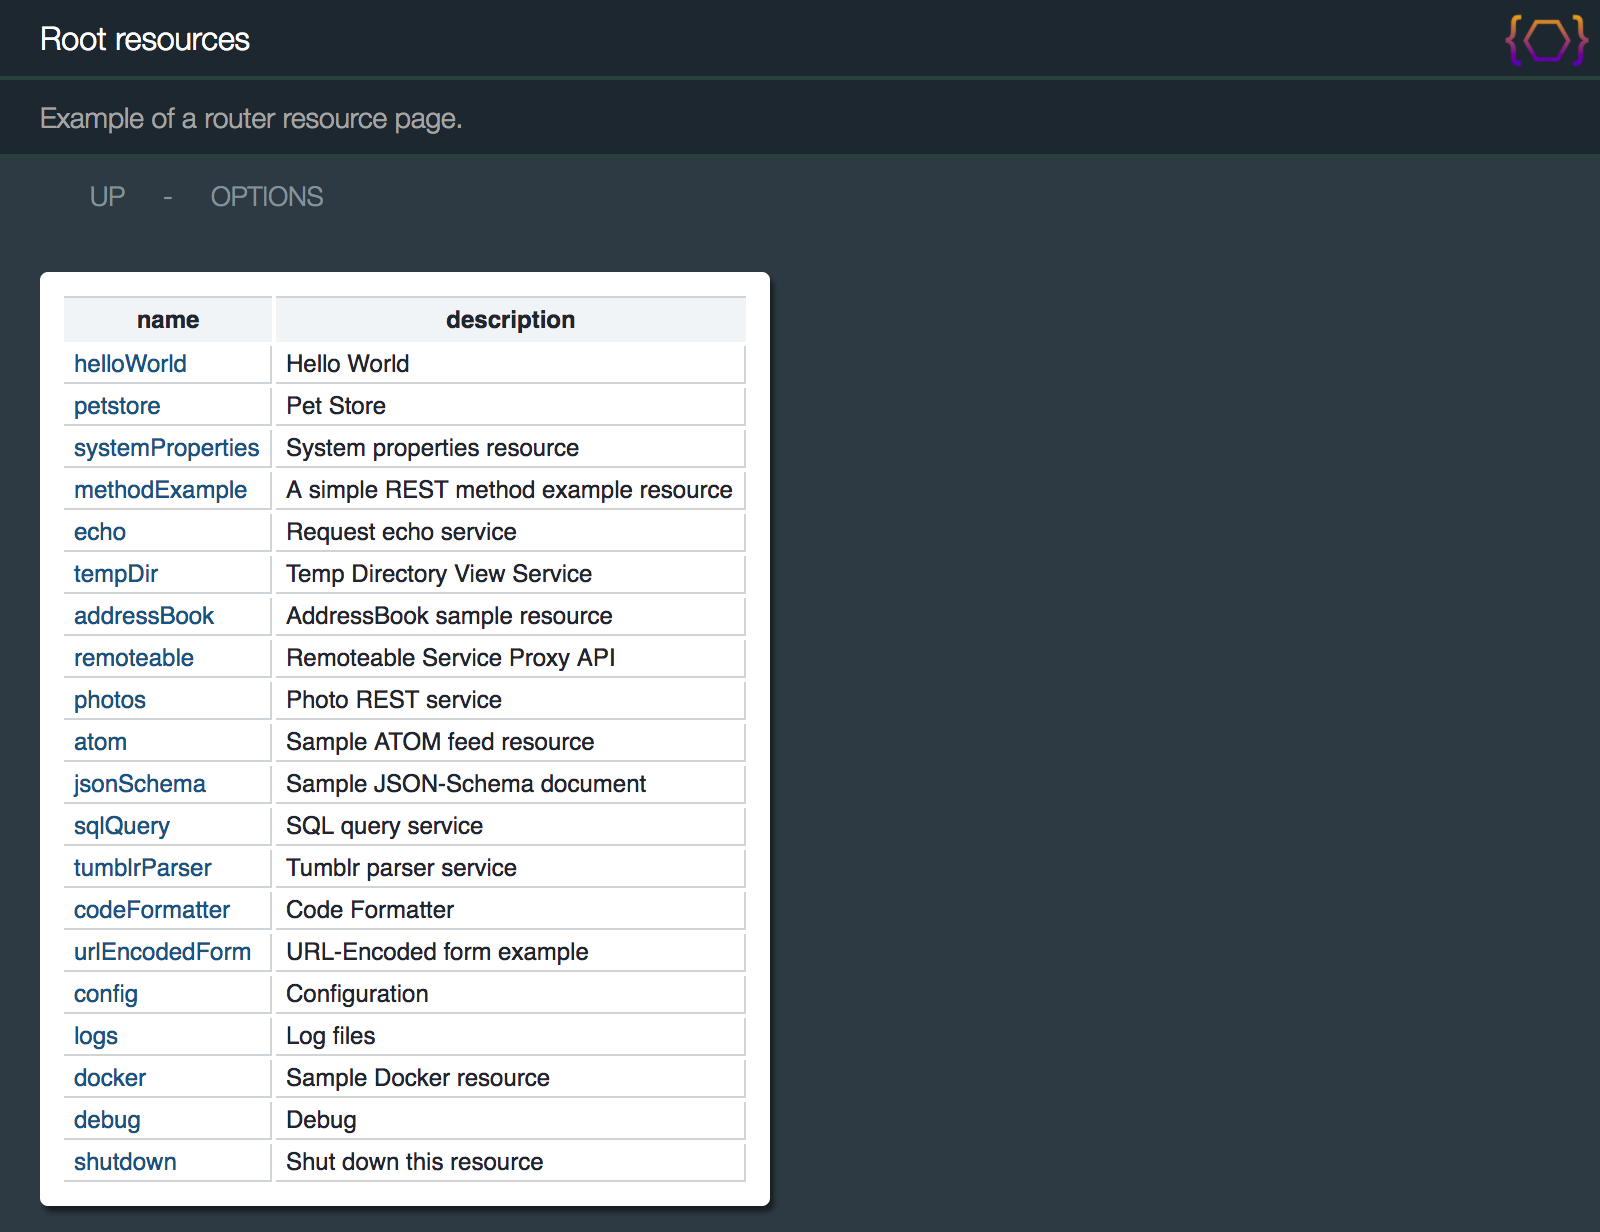1600x1232 pixels.
Task: Open the codeFormatter link
Action: [x=152, y=910]
